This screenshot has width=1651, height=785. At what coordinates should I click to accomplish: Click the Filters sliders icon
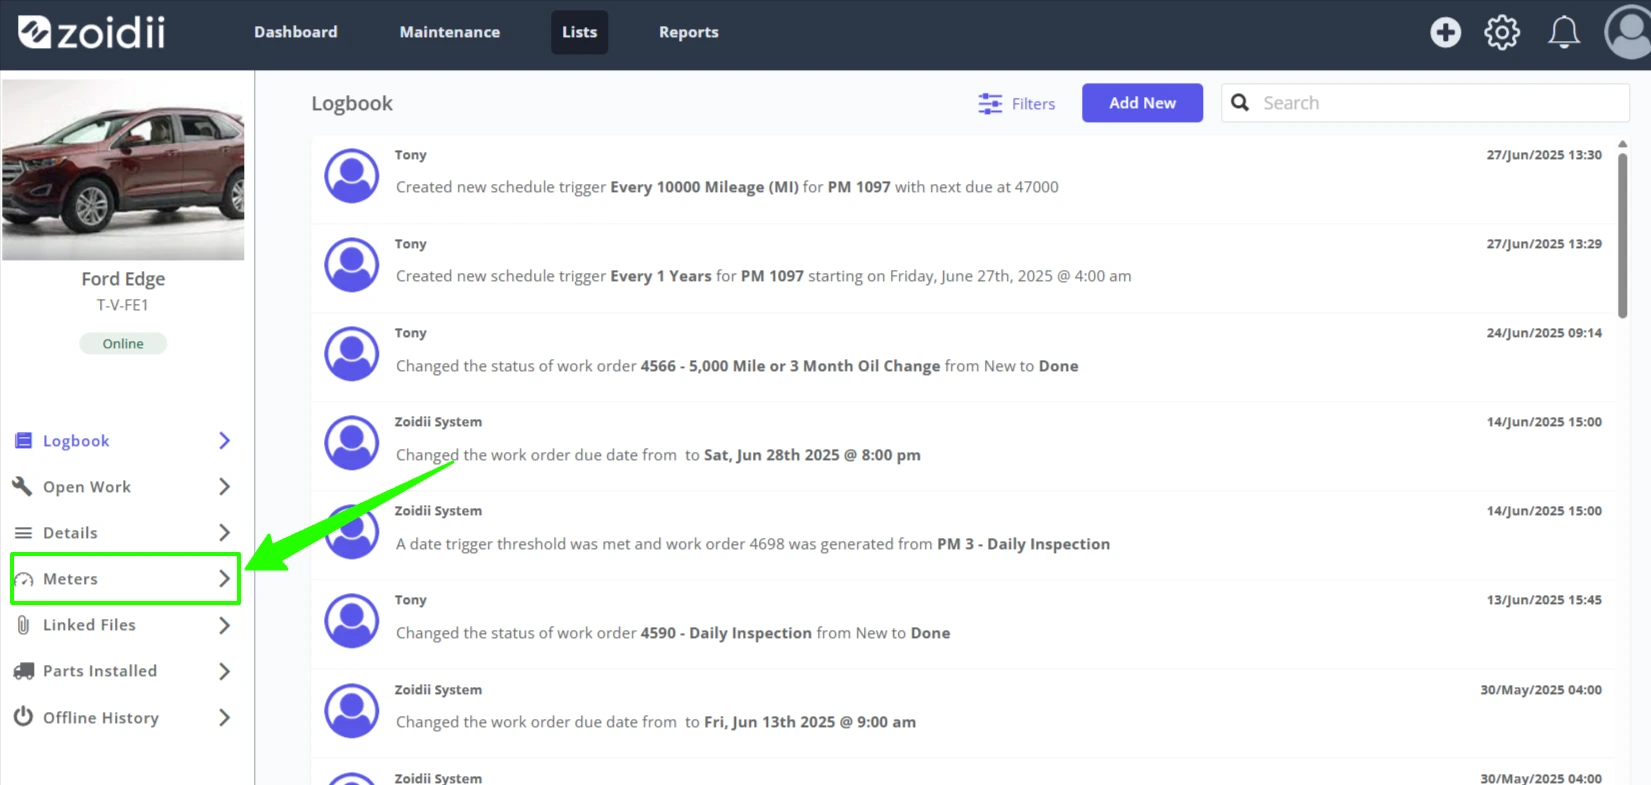[990, 104]
